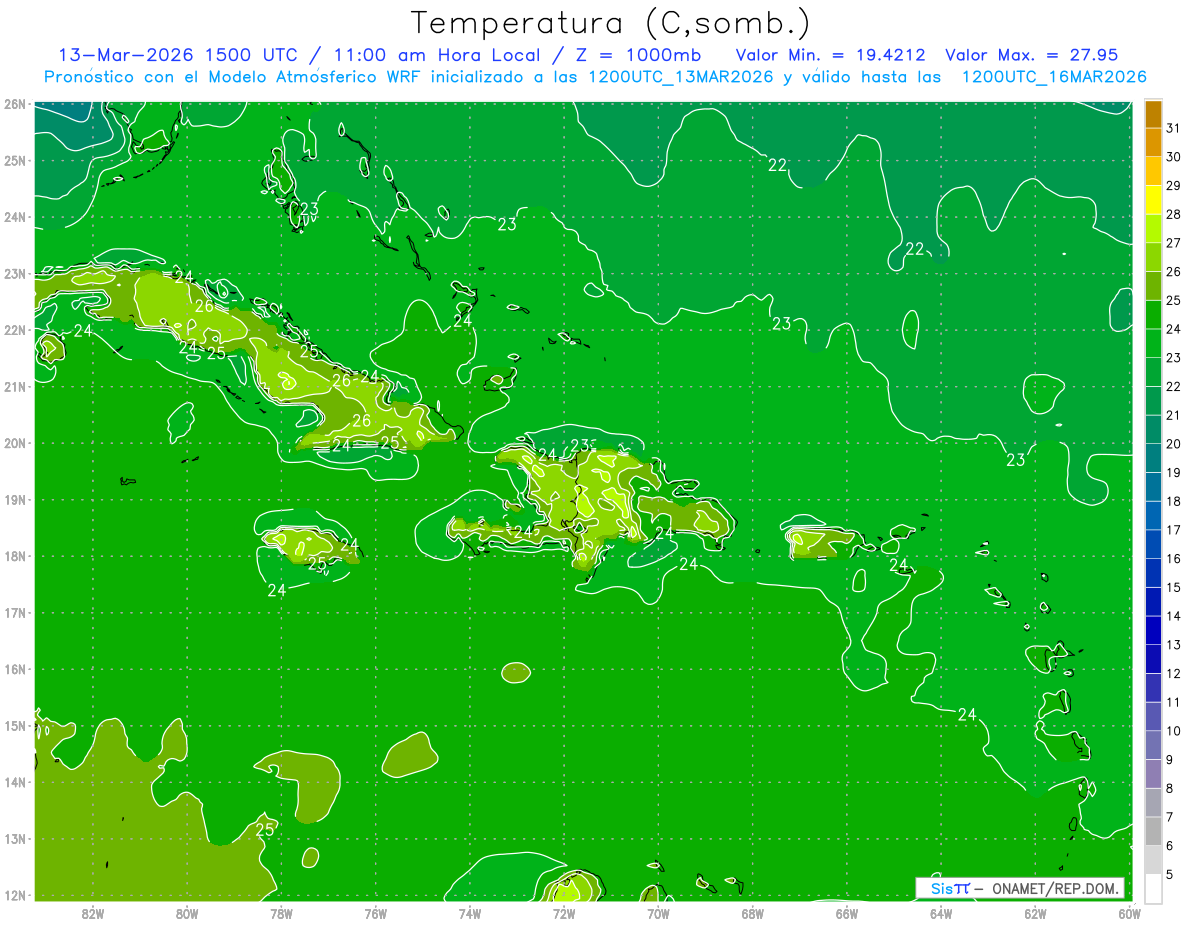Click the 'Valor Max. = 27.95' text
Screen dimensions: 1200x927
(1031, 55)
